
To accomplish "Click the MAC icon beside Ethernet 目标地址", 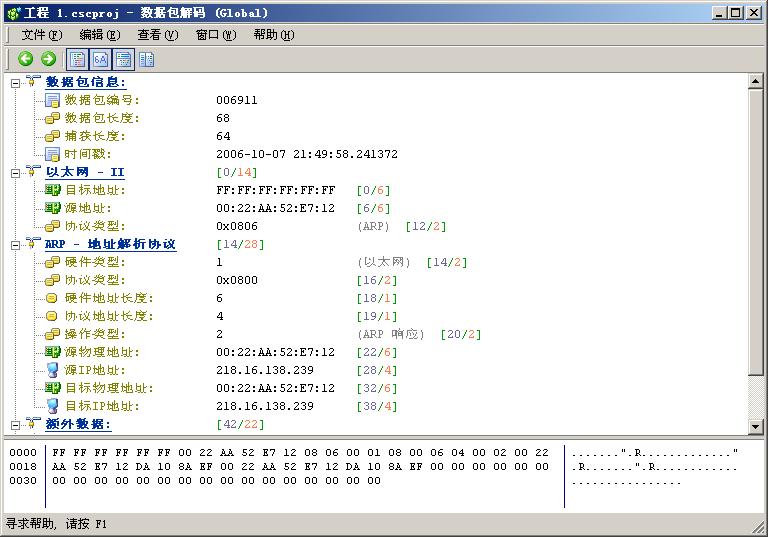I will tap(52, 190).
